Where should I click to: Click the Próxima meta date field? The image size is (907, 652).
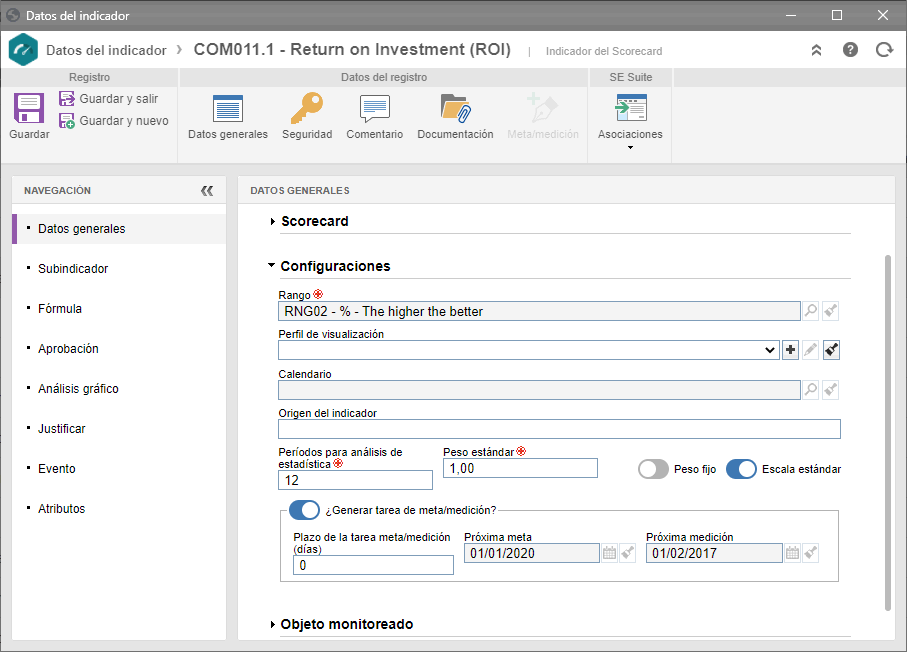532,553
